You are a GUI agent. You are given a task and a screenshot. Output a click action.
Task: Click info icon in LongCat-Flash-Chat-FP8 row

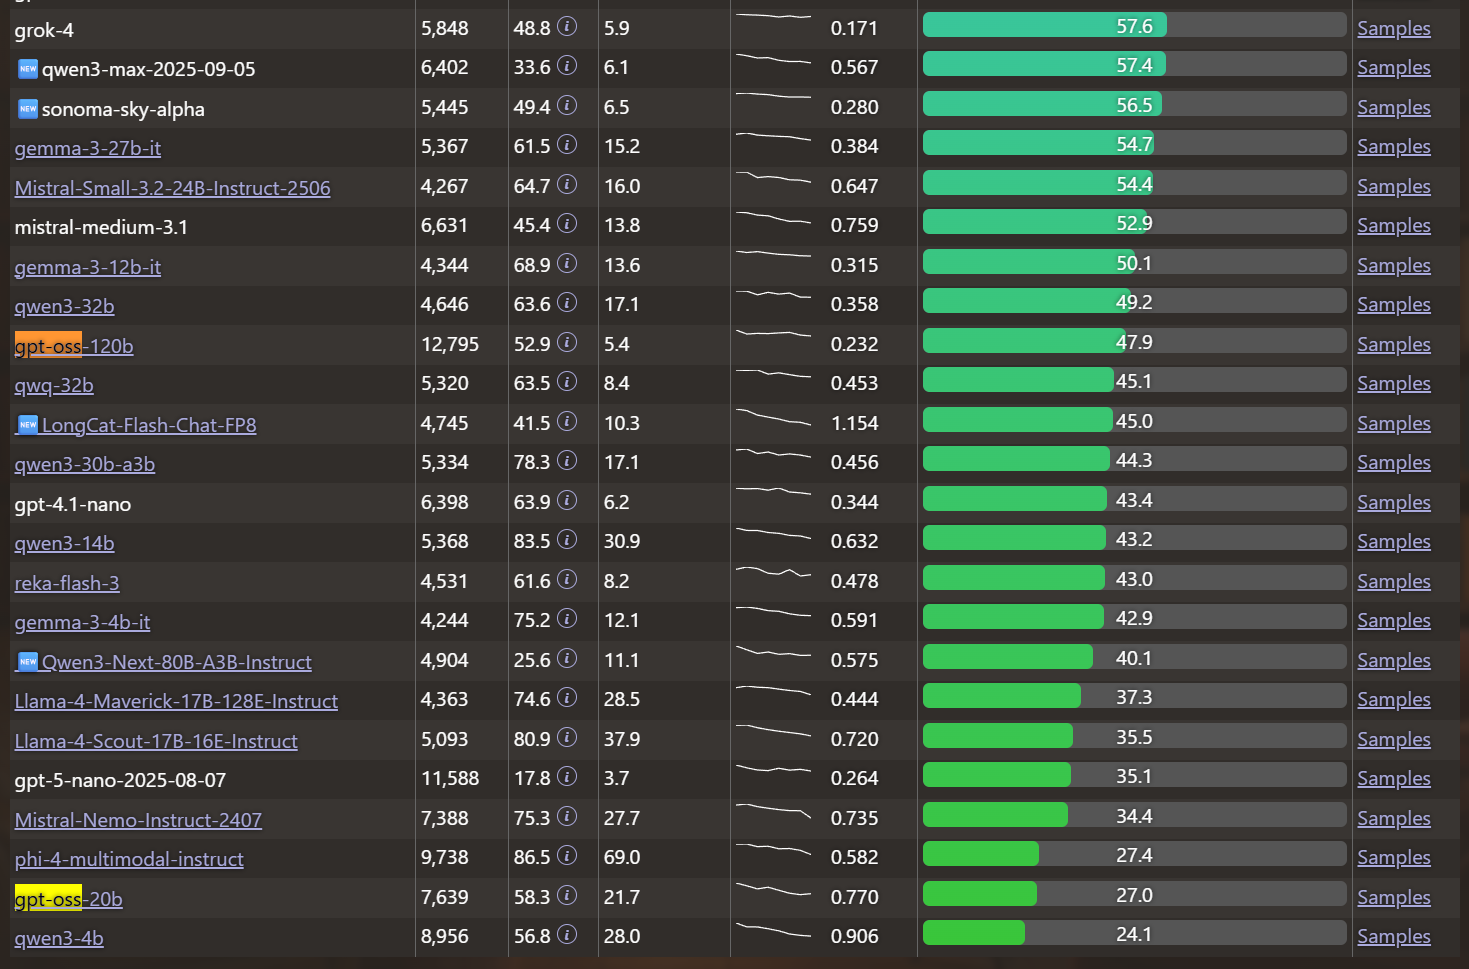click(567, 421)
